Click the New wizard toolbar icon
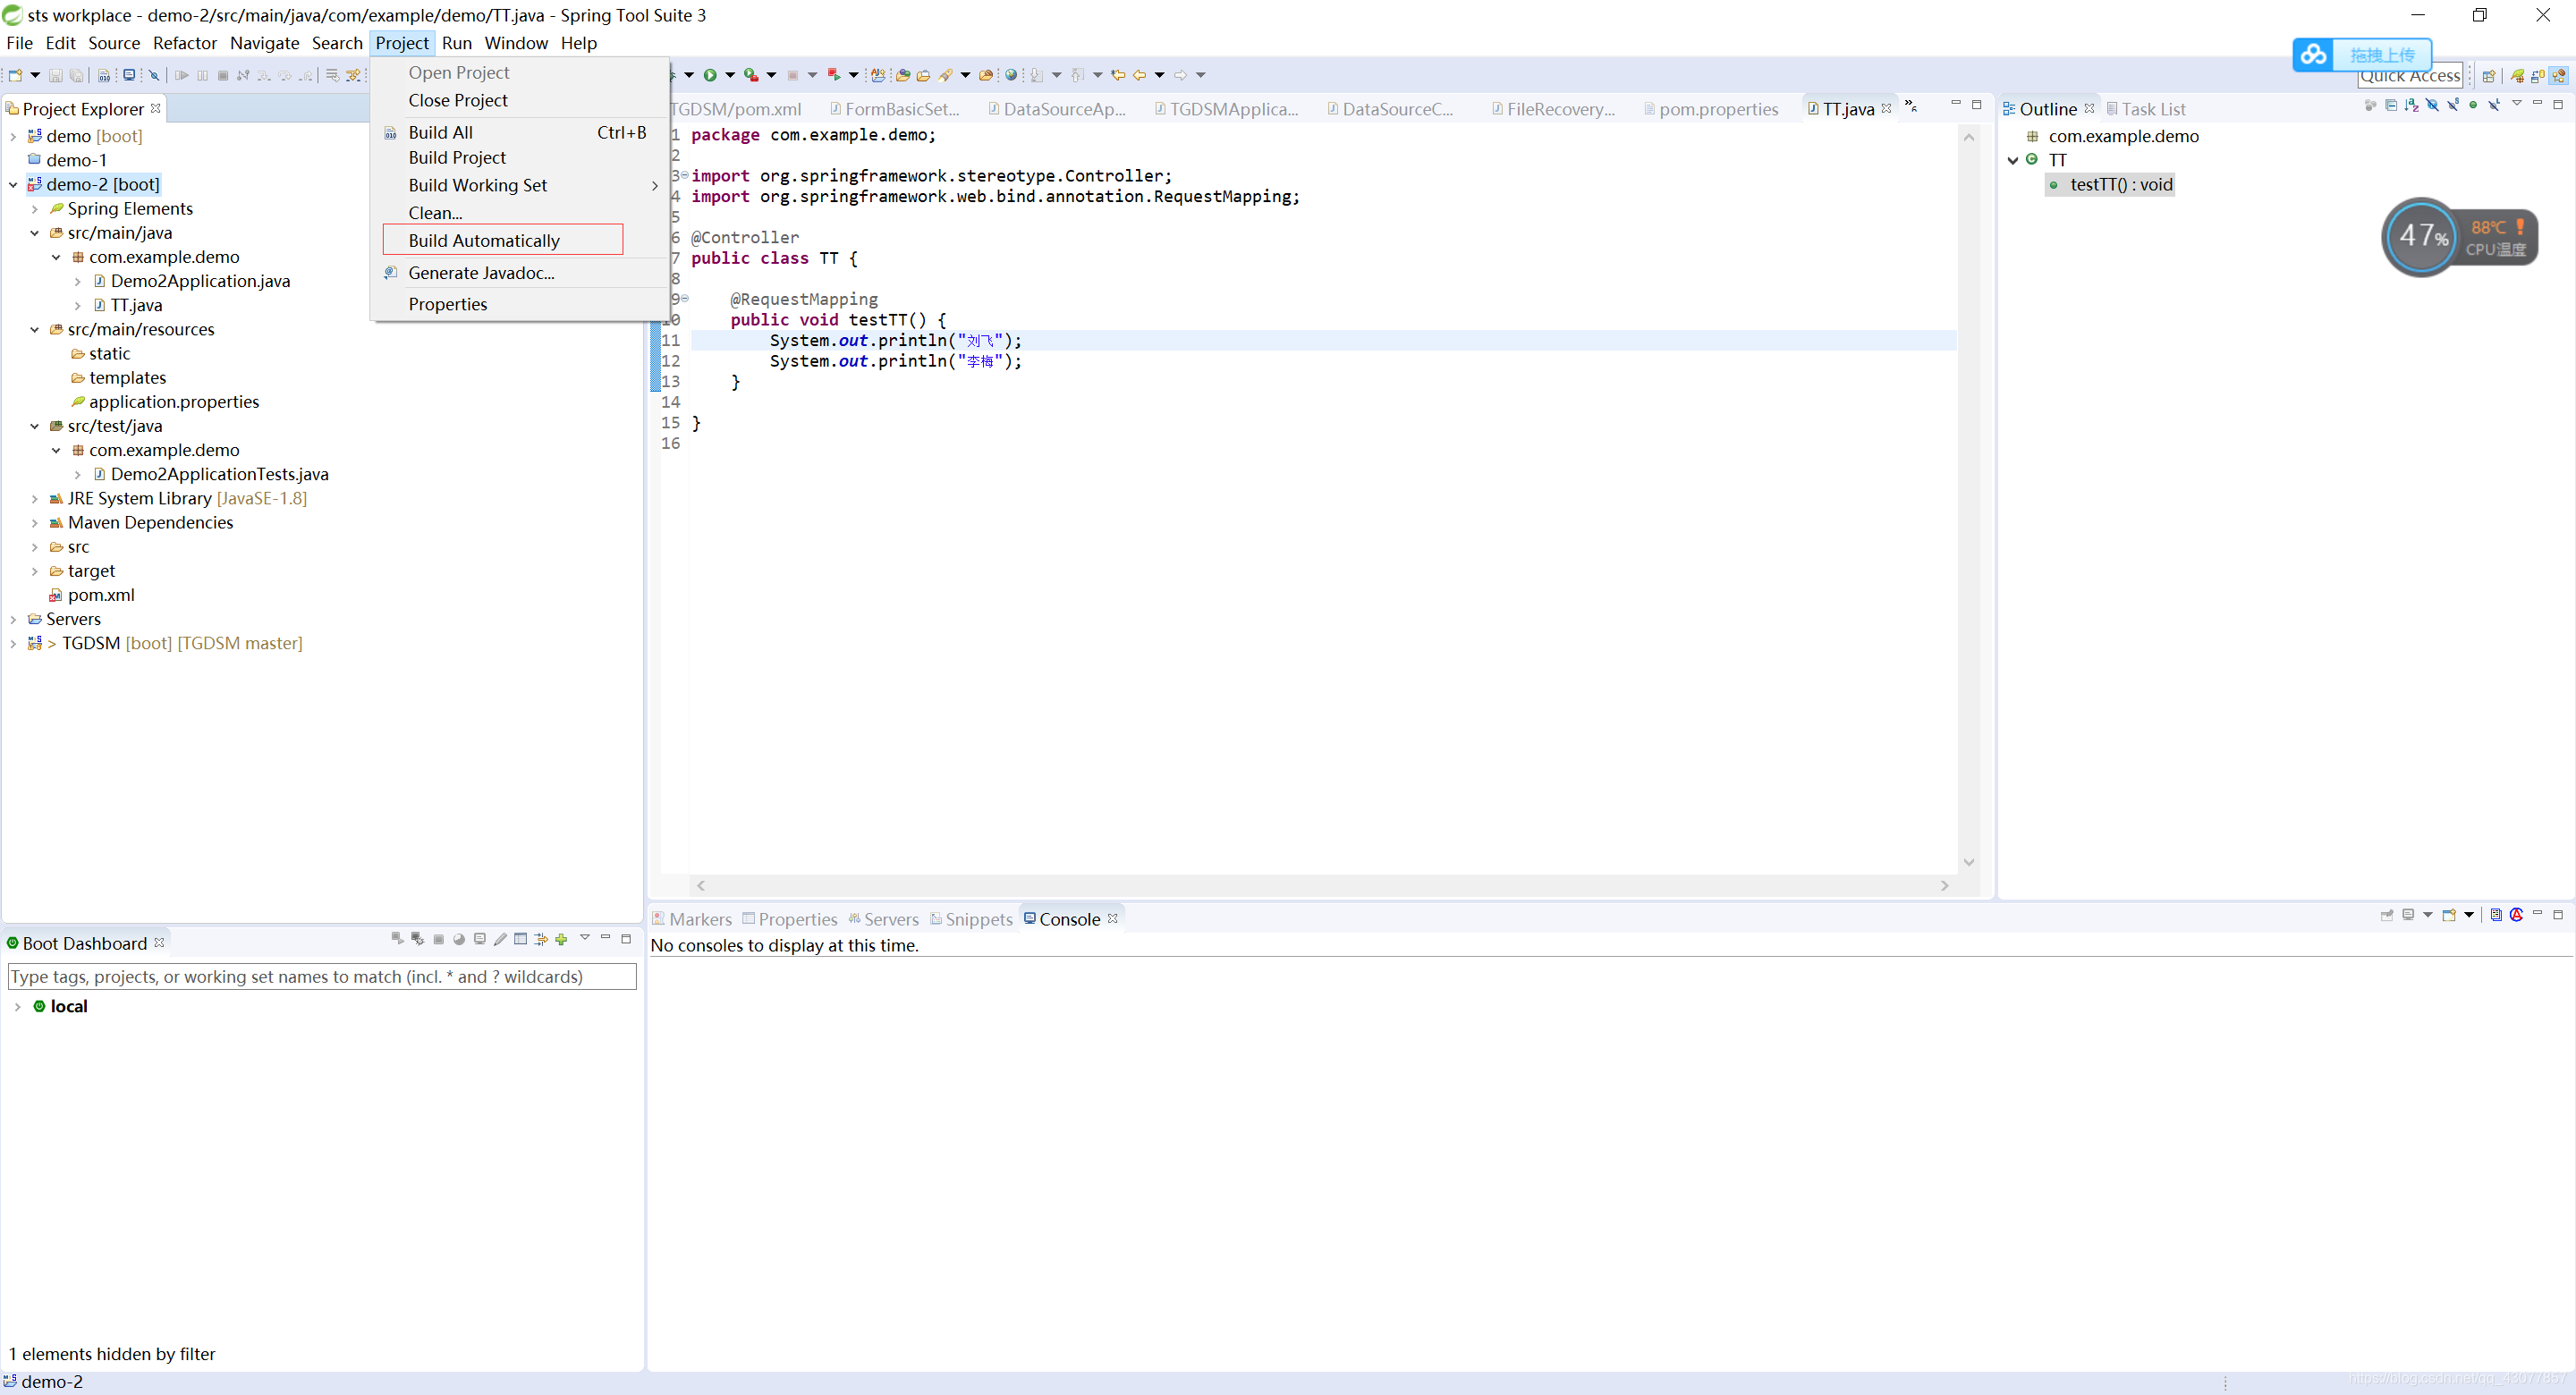This screenshot has width=2576, height=1395. click(x=15, y=75)
